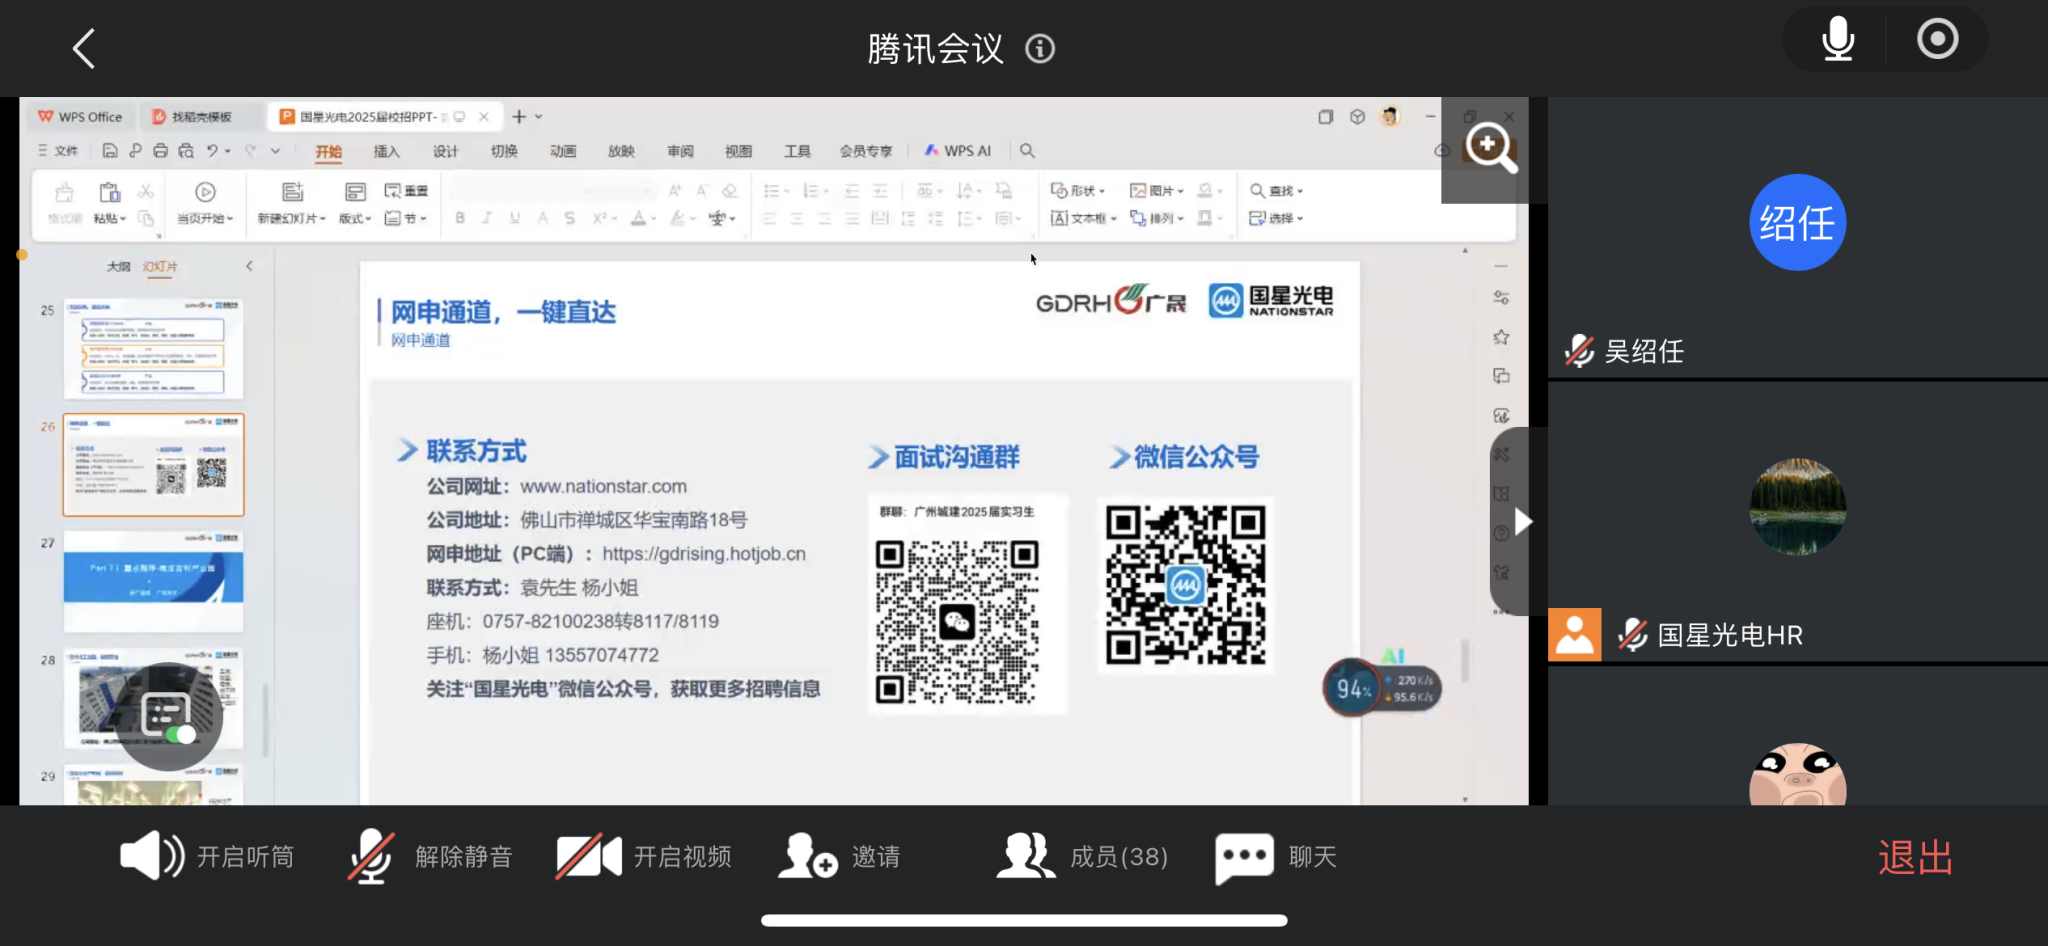
Task: Toggle 开启听筒 earpiece audio mode
Action: 208,857
